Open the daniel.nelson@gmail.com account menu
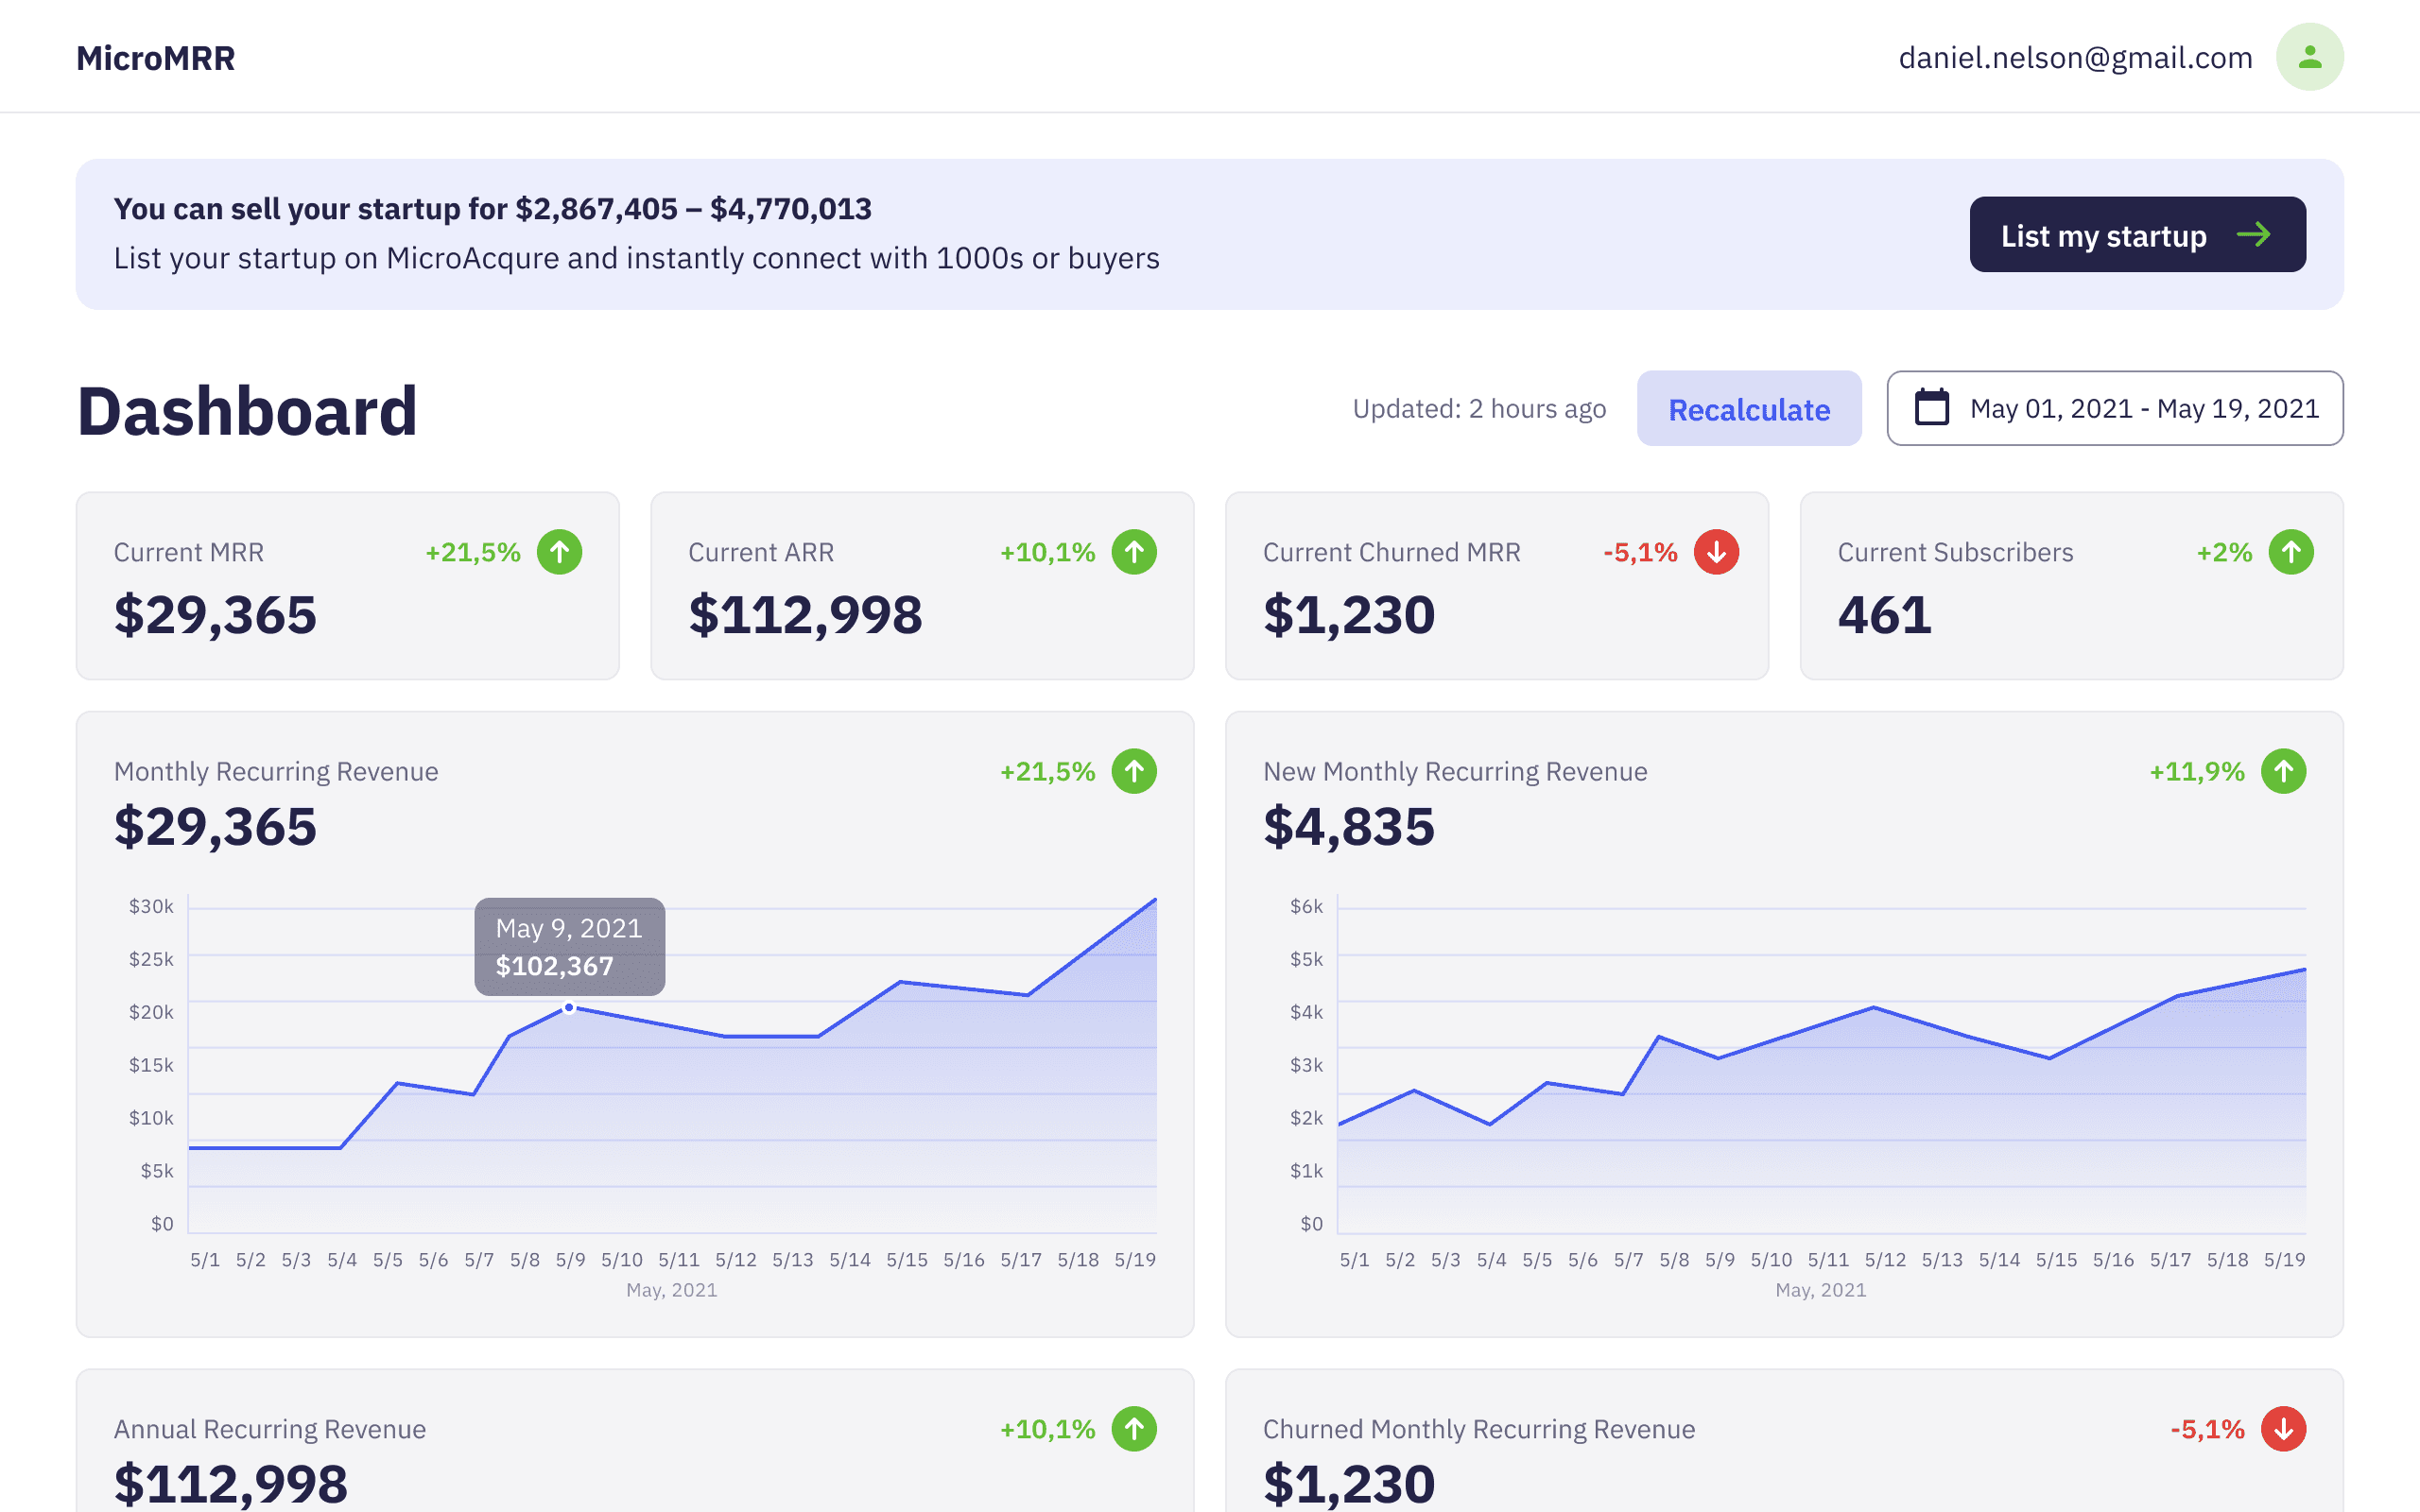The height and width of the screenshot is (1512, 2420). coord(2075,58)
